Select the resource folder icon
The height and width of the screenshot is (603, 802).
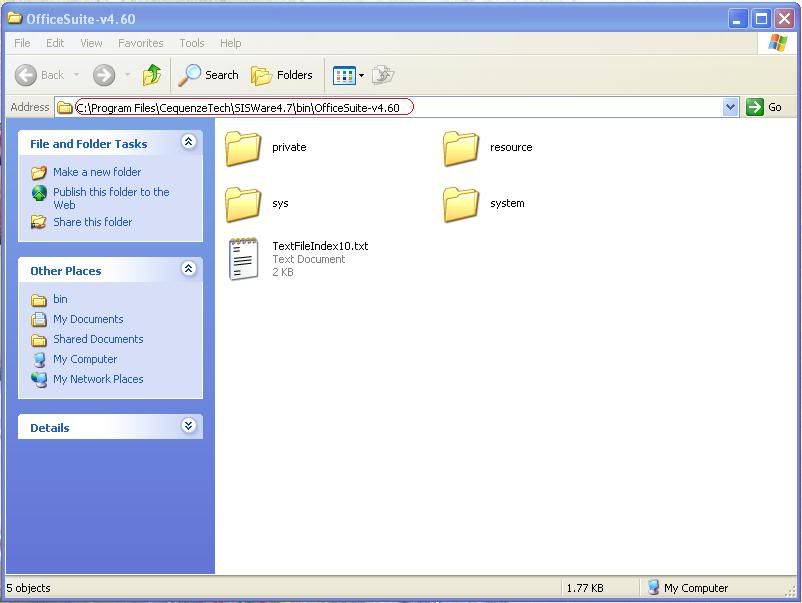[461, 148]
